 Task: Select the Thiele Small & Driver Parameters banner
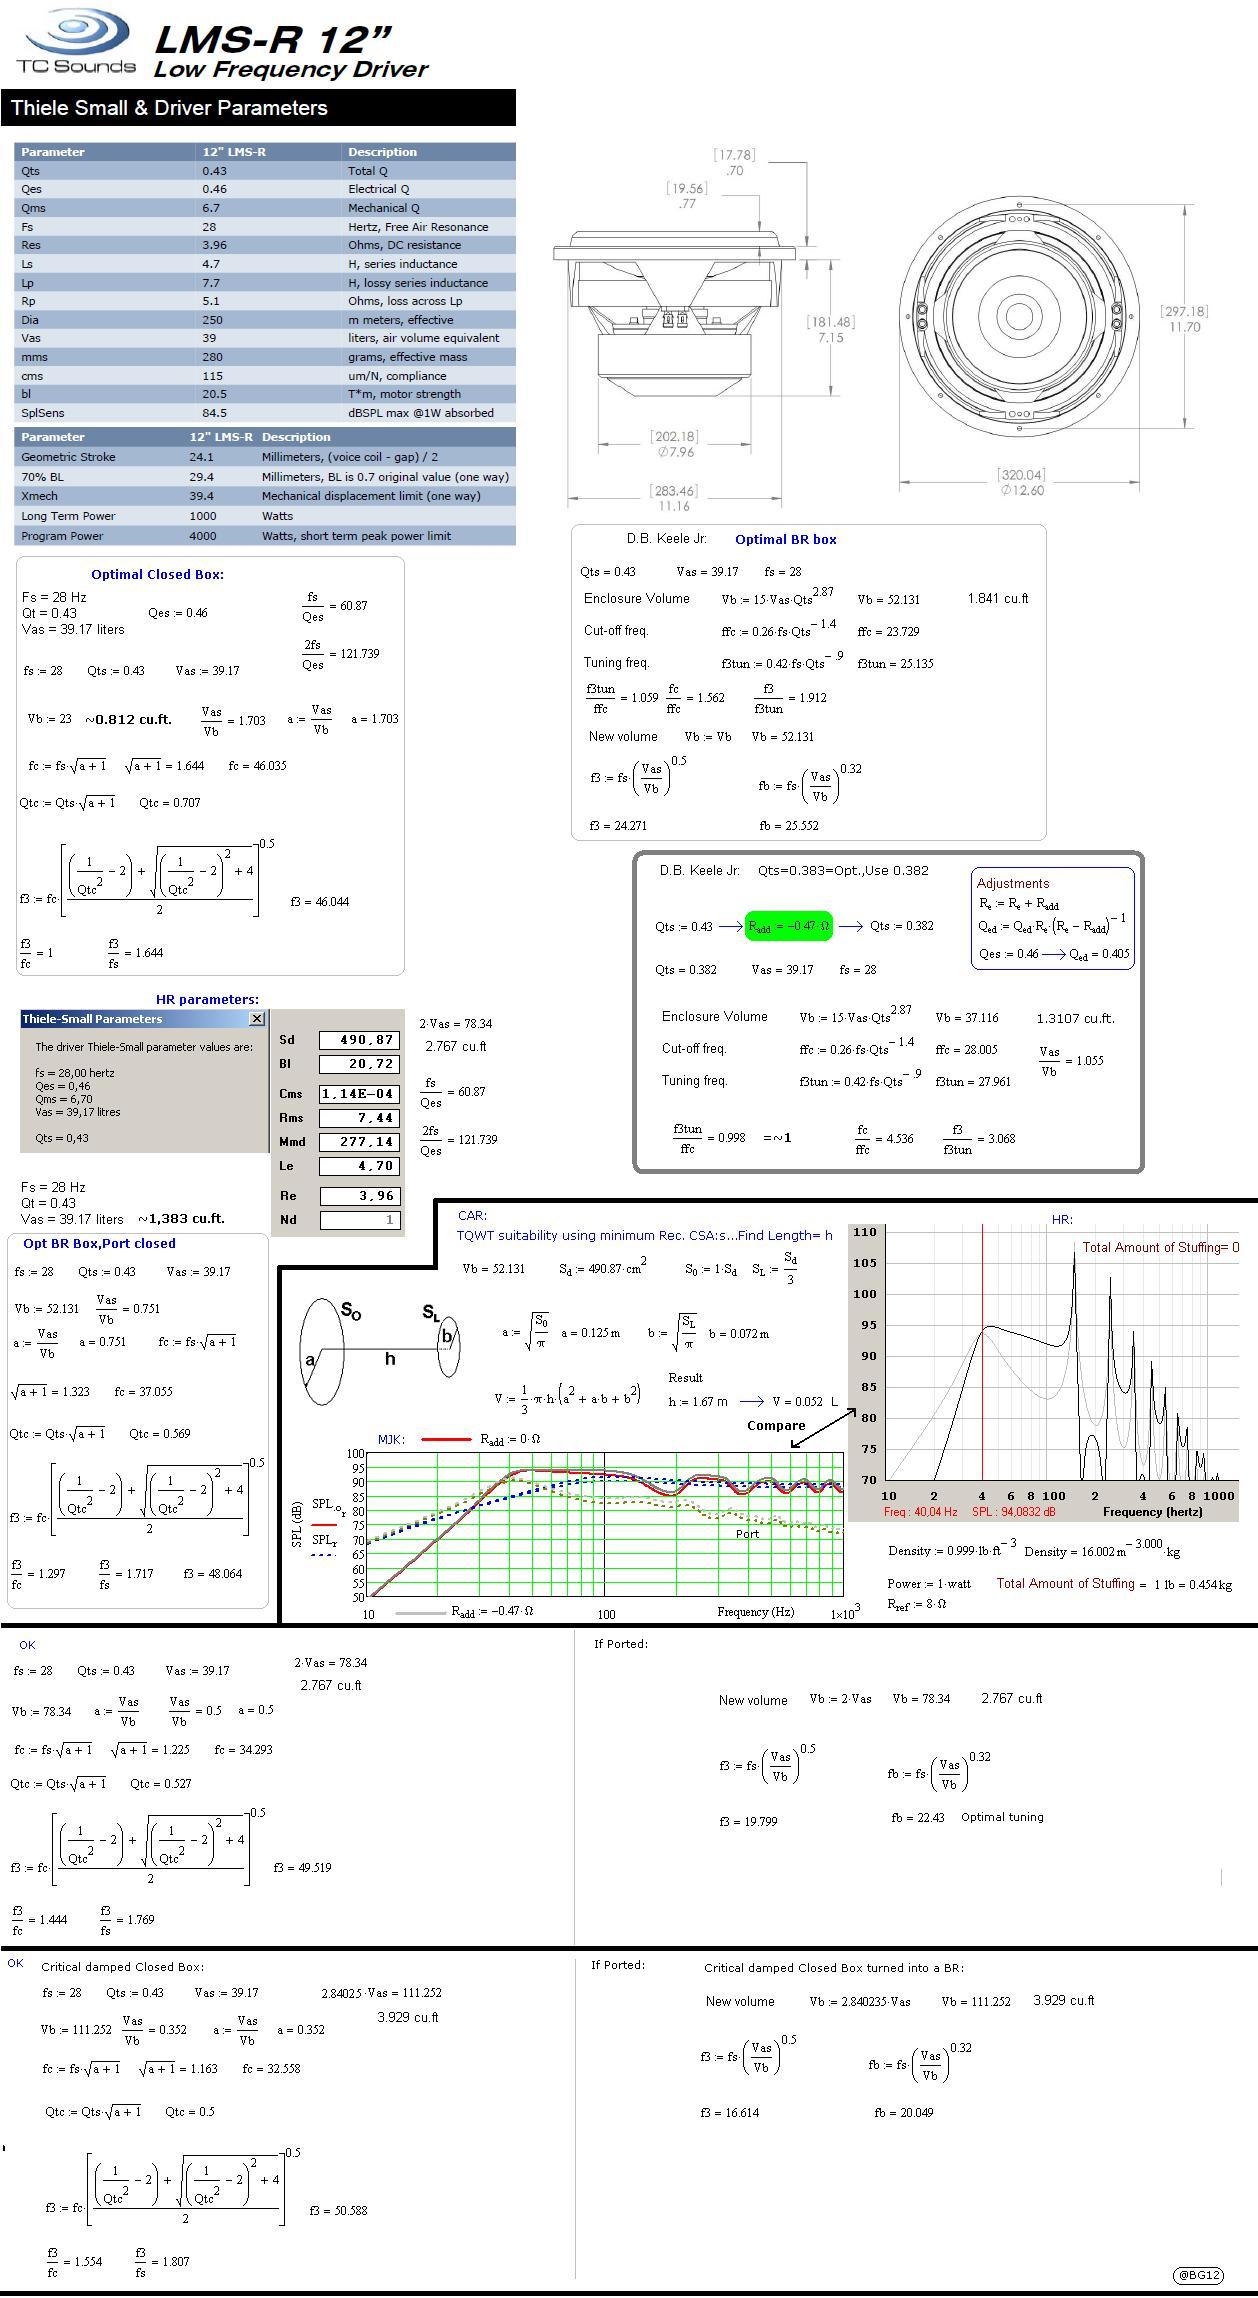tap(258, 108)
